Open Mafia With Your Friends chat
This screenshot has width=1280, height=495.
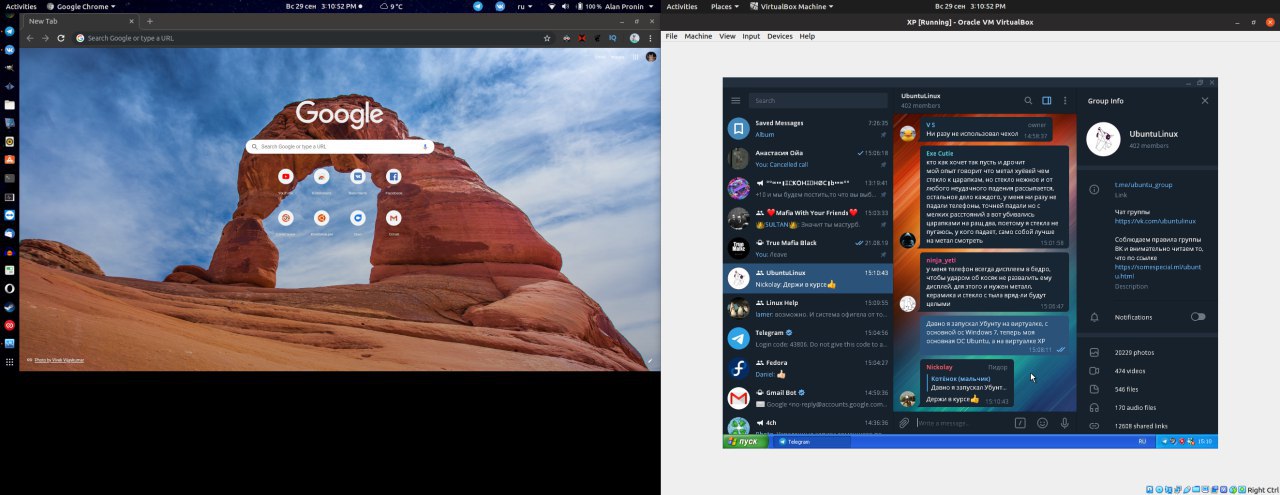(x=809, y=218)
